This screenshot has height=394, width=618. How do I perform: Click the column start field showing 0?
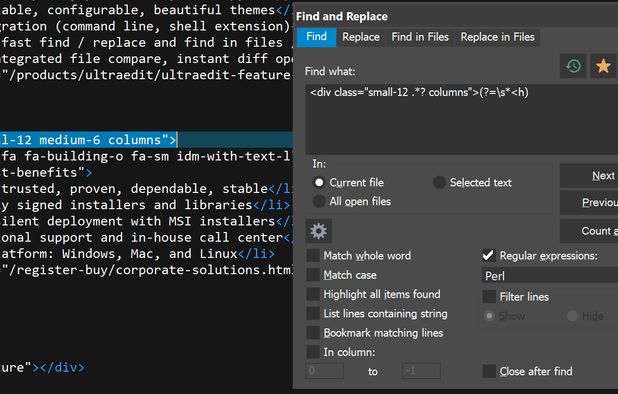tap(324, 371)
